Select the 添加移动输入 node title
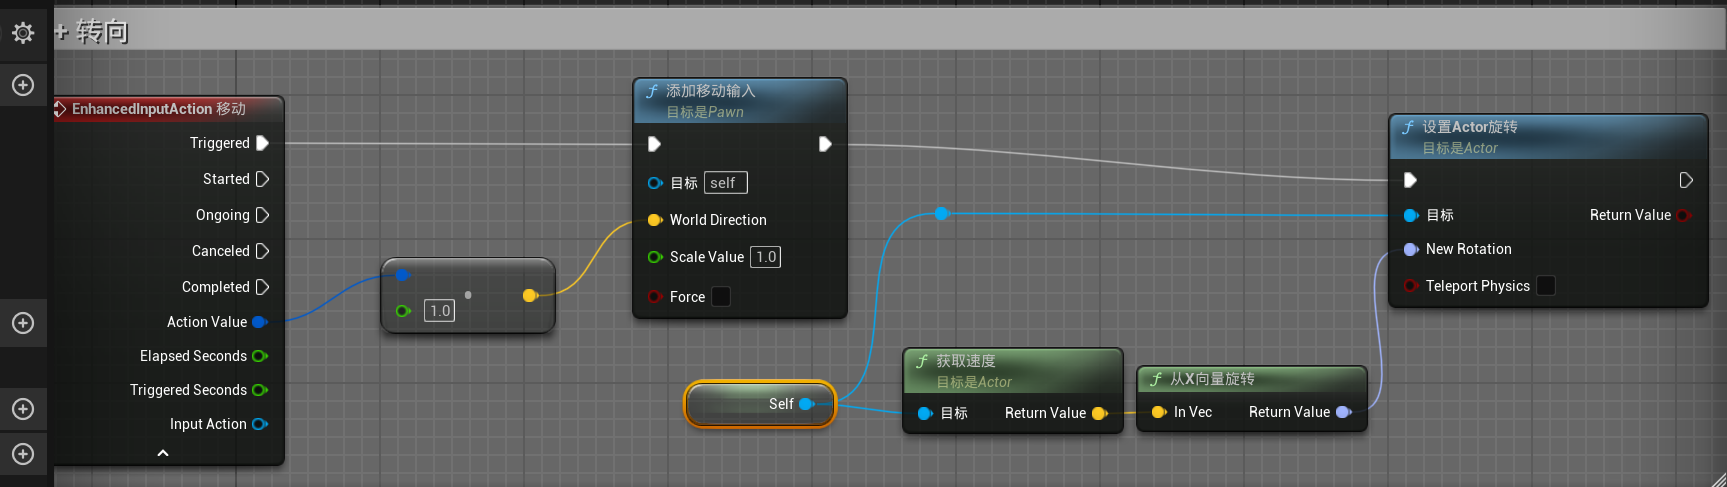The width and height of the screenshot is (1727, 487). [x=711, y=91]
